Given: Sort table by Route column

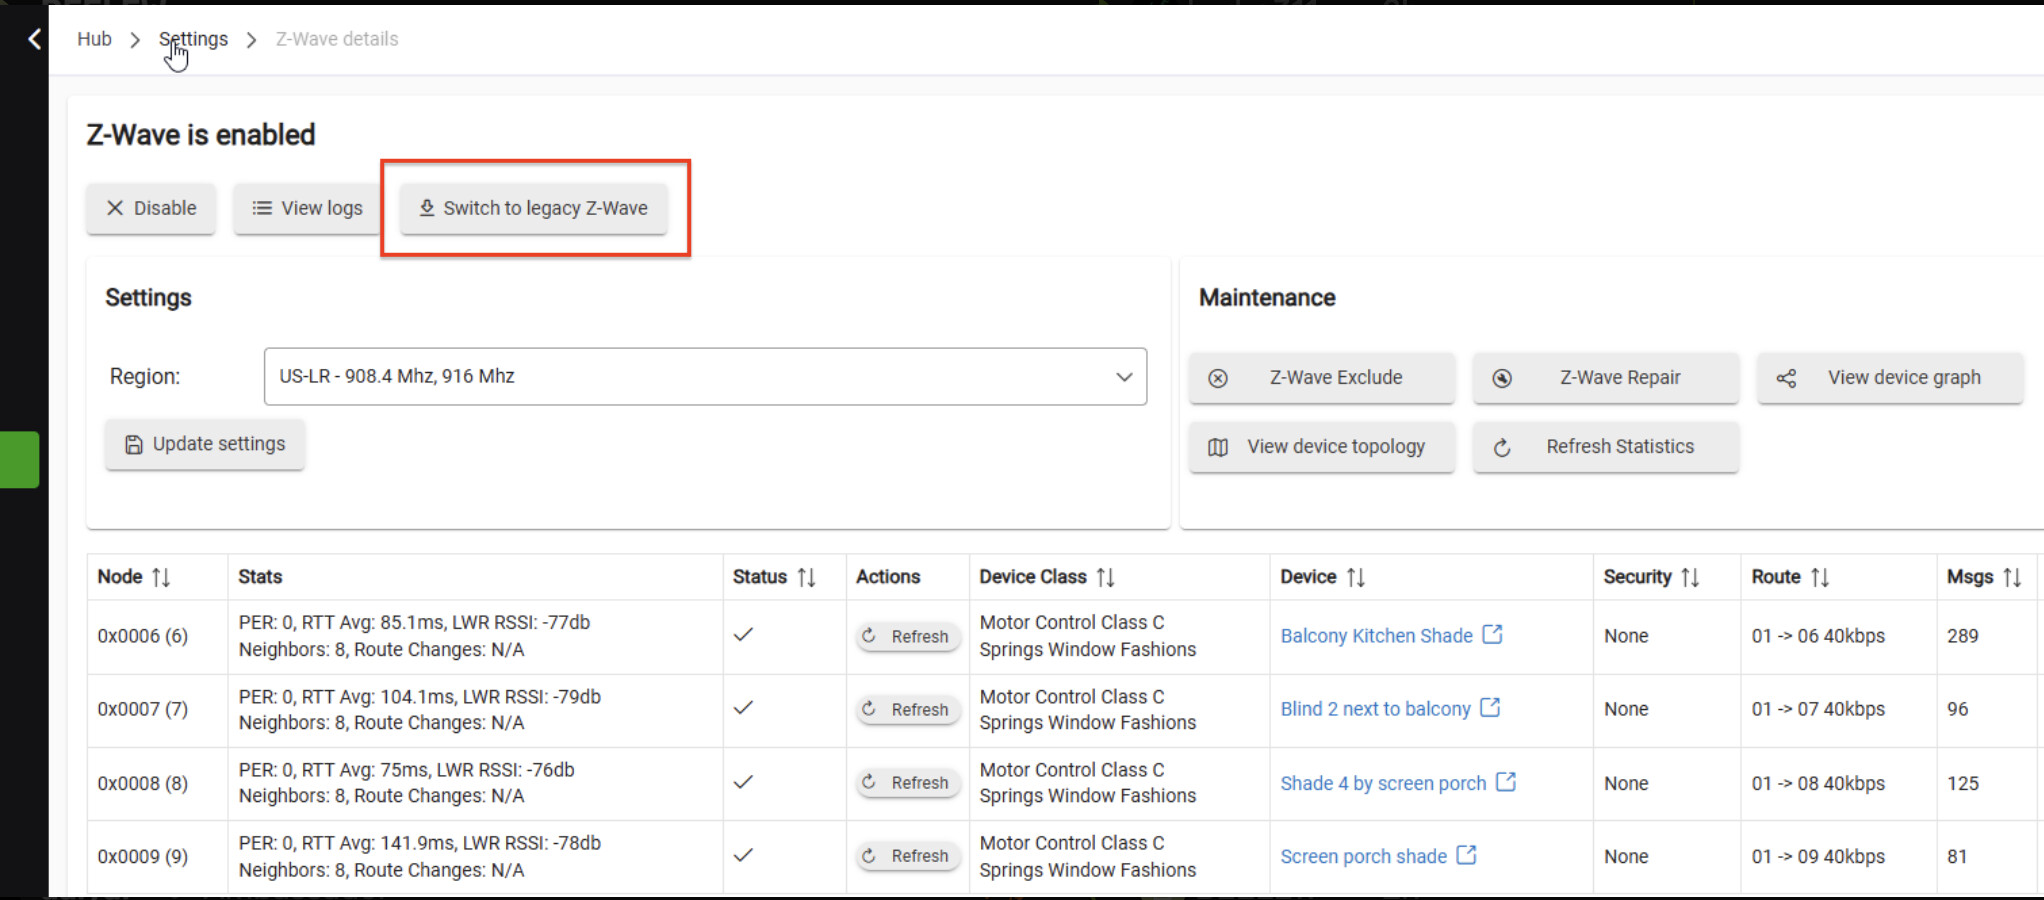Looking at the screenshot, I should (1820, 577).
